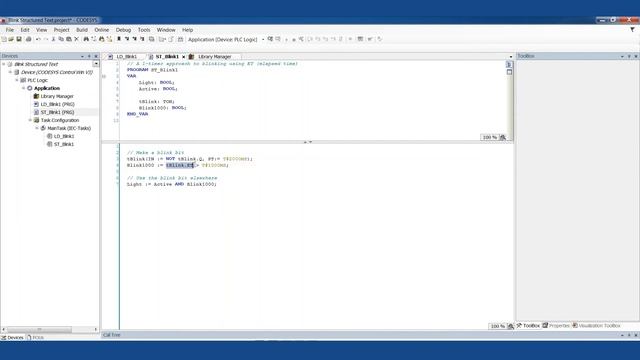Collapse the PLC Logic tree node

tap(17, 80)
